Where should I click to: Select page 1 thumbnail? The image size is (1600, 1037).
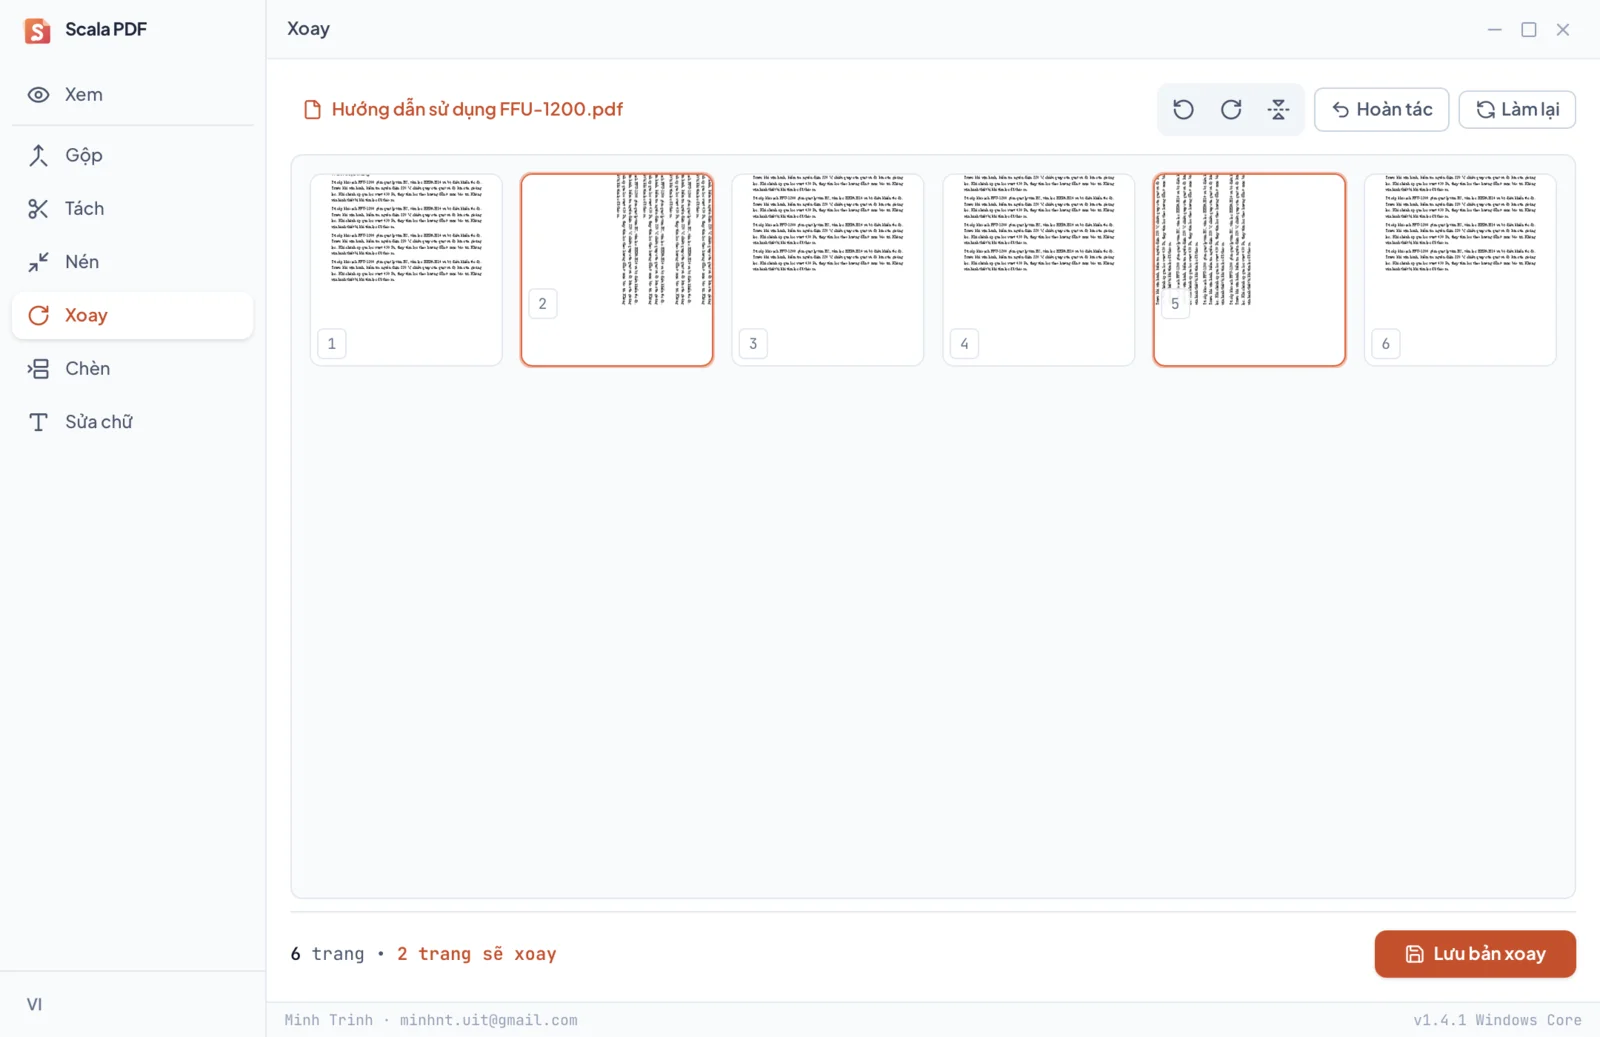tap(406, 270)
